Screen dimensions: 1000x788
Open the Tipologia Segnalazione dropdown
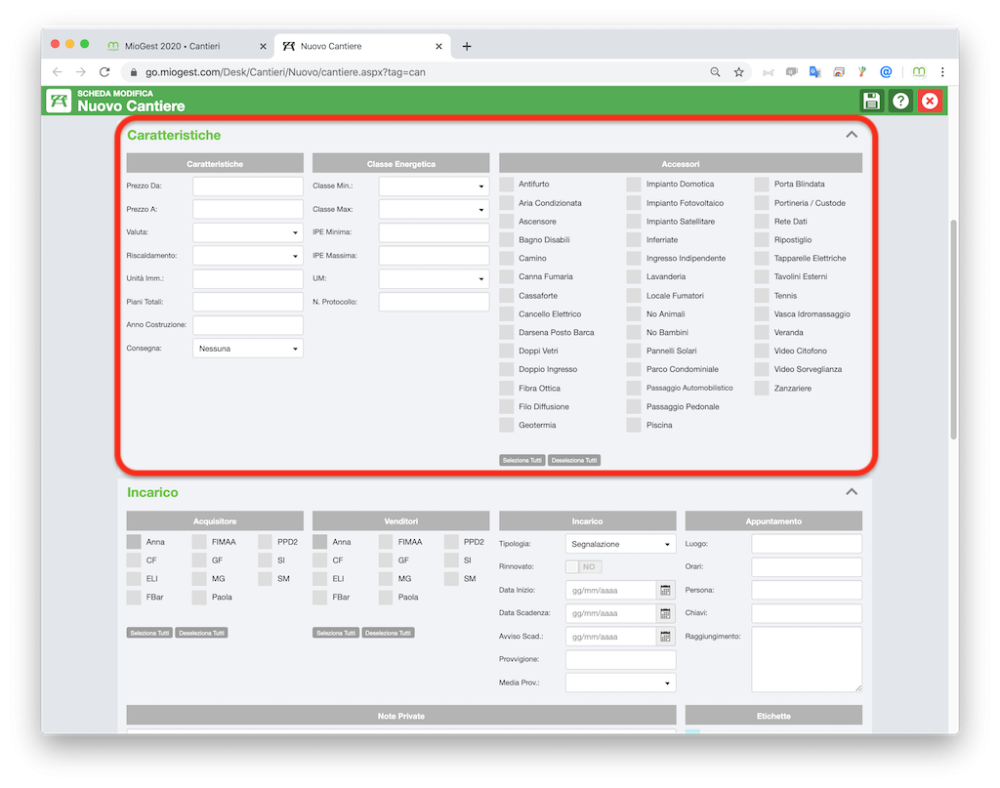click(621, 544)
